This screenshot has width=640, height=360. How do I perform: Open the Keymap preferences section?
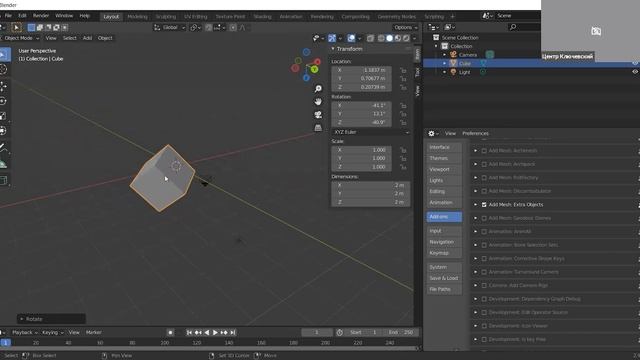click(444, 253)
